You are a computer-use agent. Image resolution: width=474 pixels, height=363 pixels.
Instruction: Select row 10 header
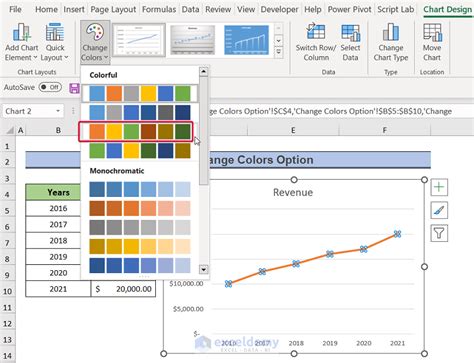coord(7,291)
